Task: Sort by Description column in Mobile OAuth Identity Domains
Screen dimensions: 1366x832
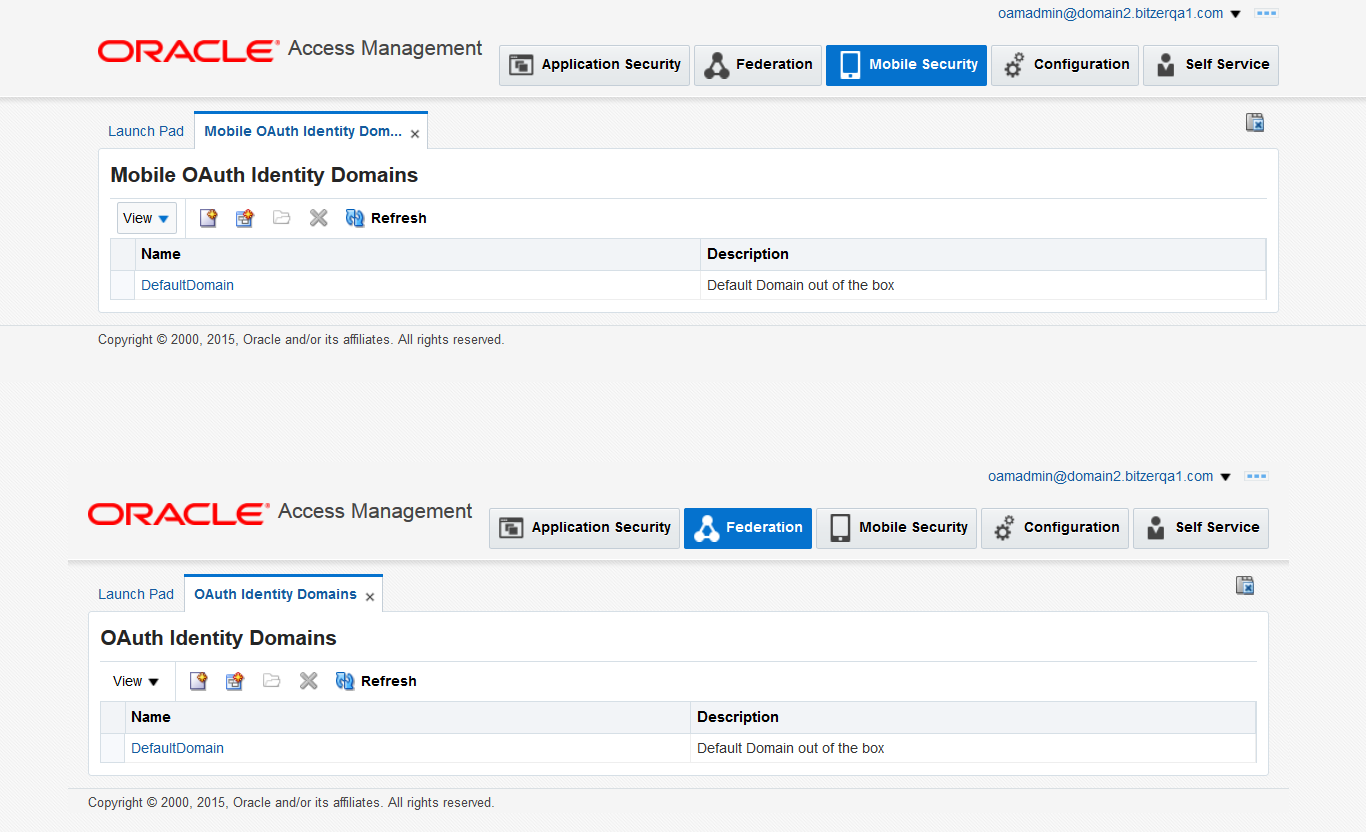Action: coord(983,254)
